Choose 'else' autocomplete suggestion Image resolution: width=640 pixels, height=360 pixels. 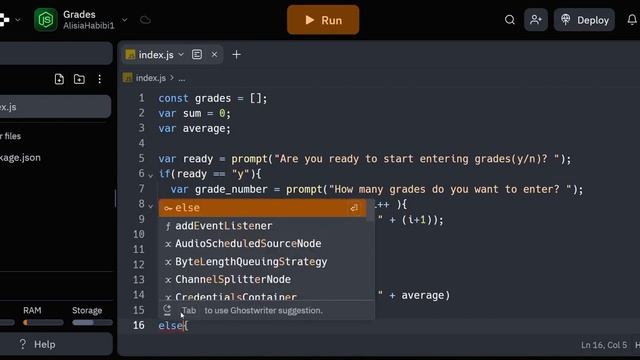click(x=262, y=208)
